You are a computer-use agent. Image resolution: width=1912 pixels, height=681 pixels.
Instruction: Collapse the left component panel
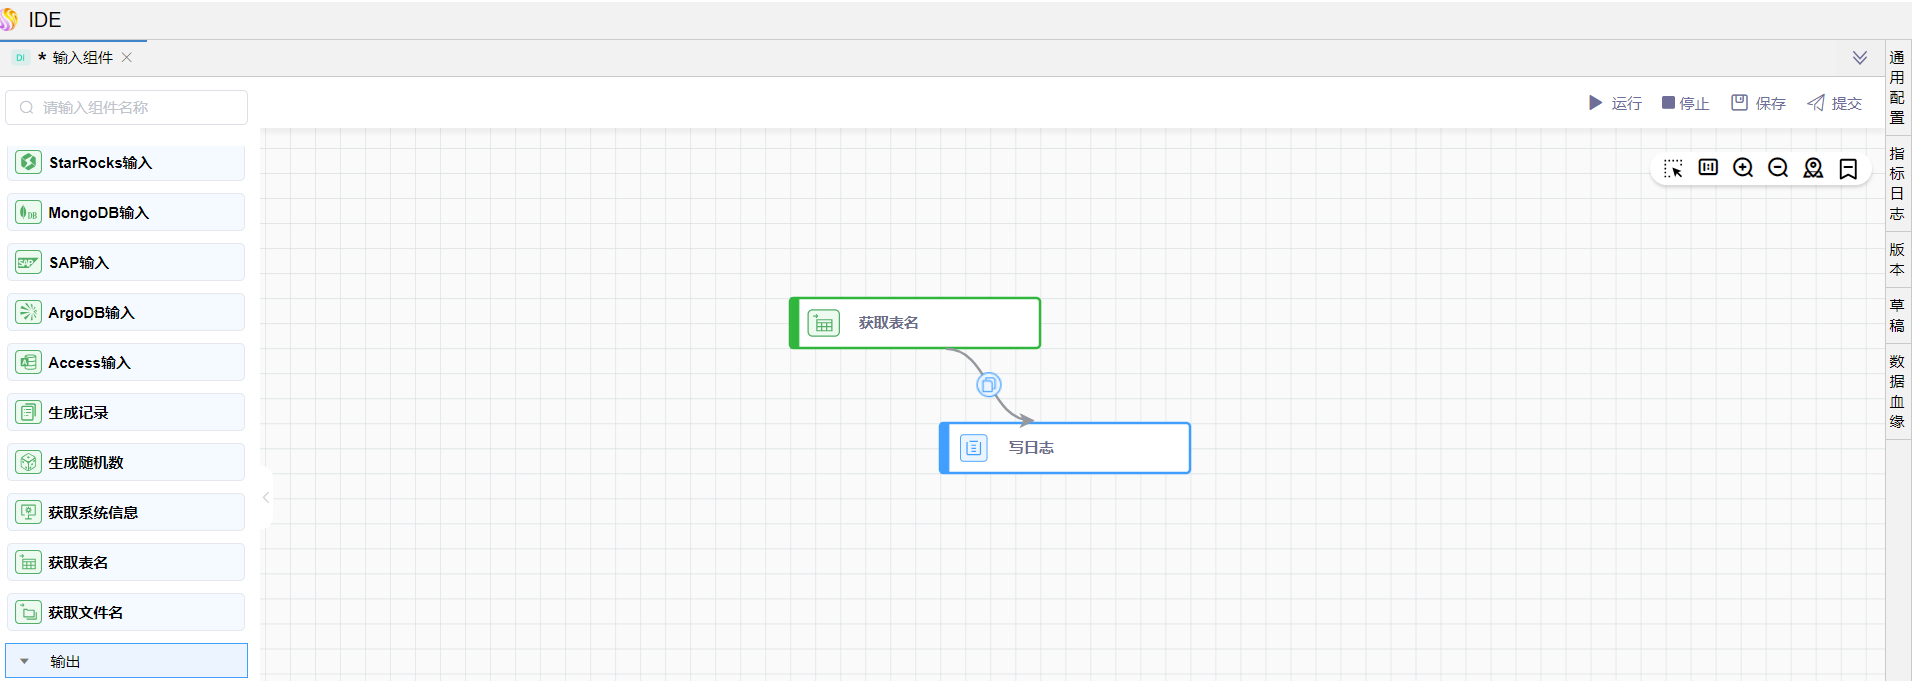click(266, 497)
